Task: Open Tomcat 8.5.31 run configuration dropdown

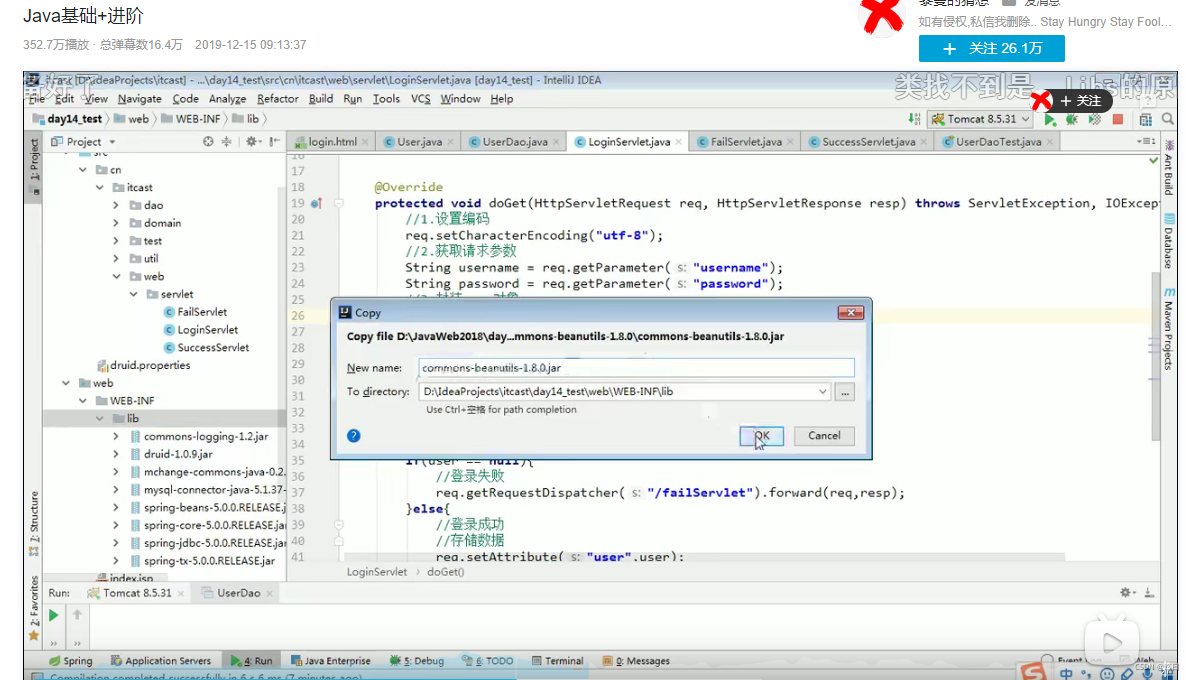Action: [980, 119]
